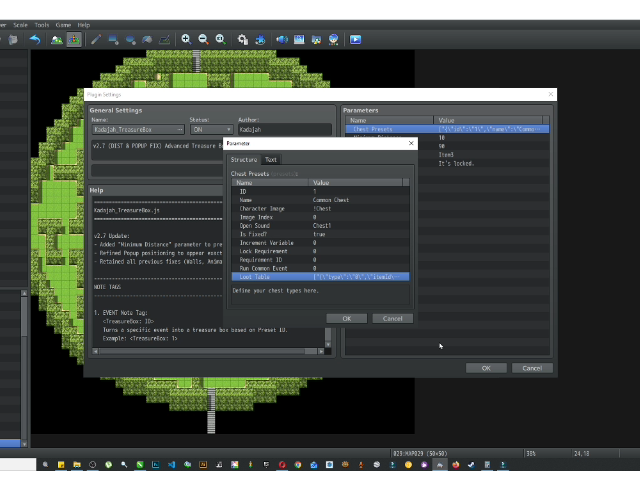The image size is (640, 480).
Task: Select the Open Sound row
Action: click(x=320, y=226)
